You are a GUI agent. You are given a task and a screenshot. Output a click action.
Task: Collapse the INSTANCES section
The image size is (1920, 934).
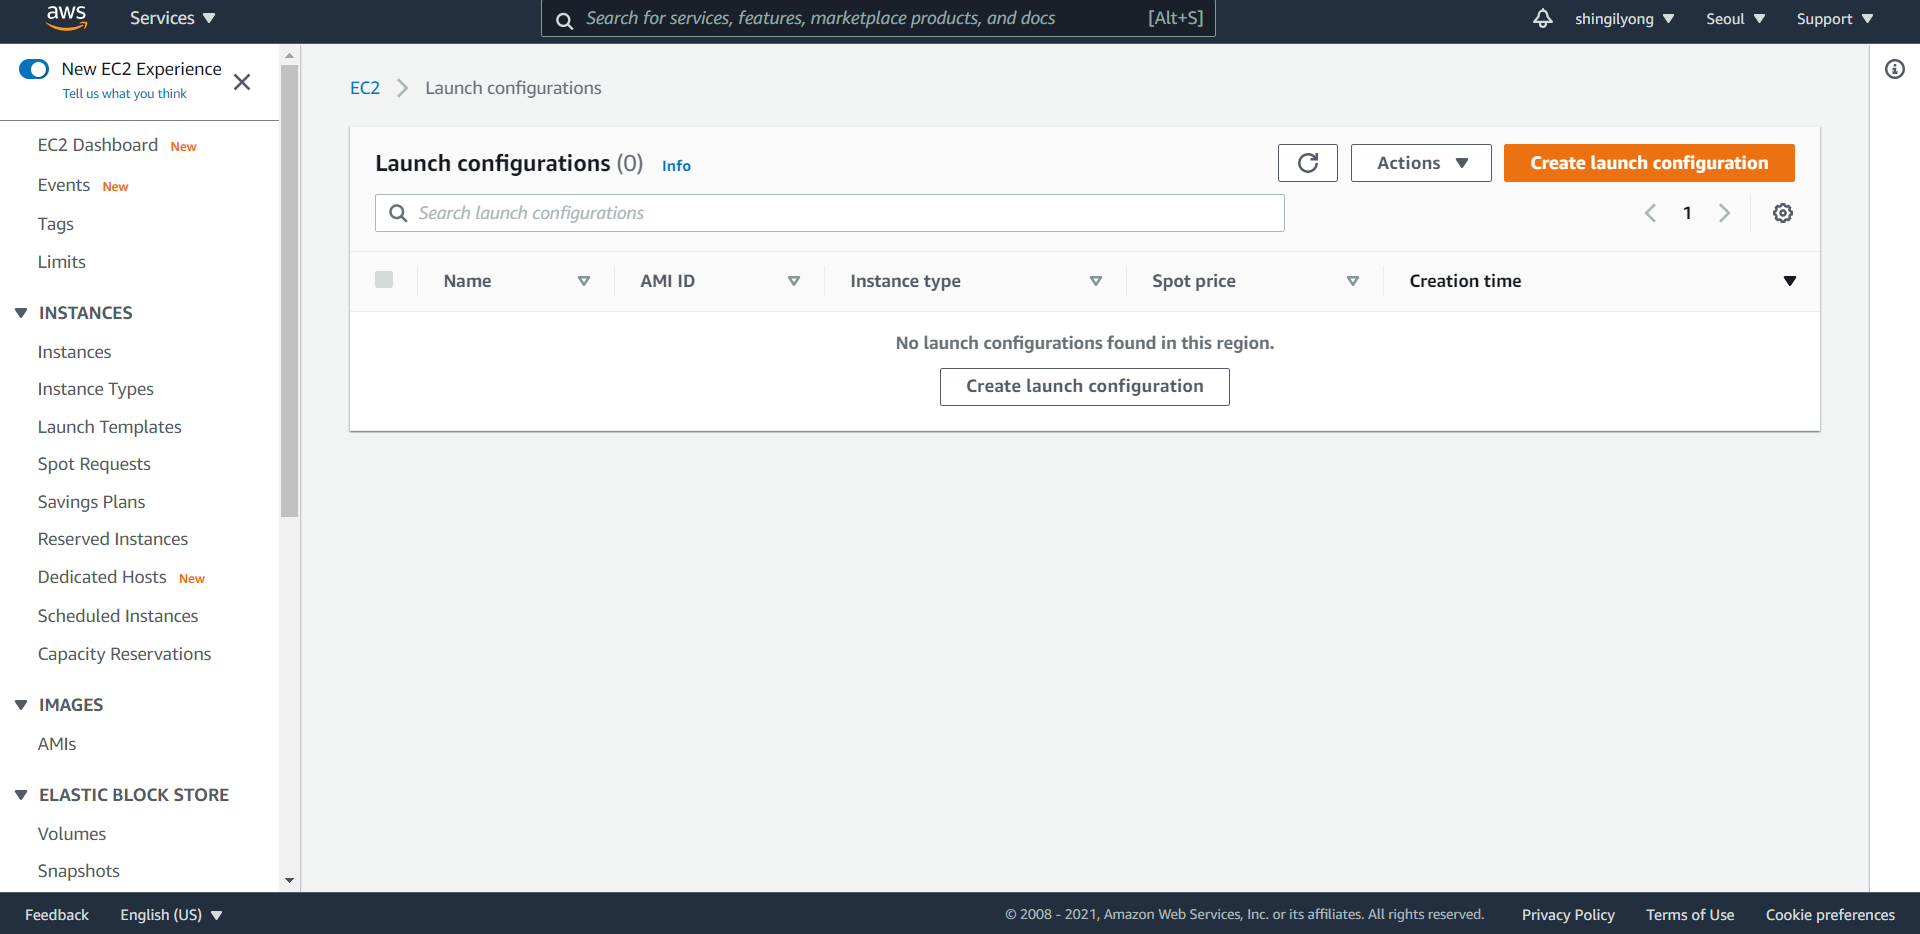pos(21,313)
